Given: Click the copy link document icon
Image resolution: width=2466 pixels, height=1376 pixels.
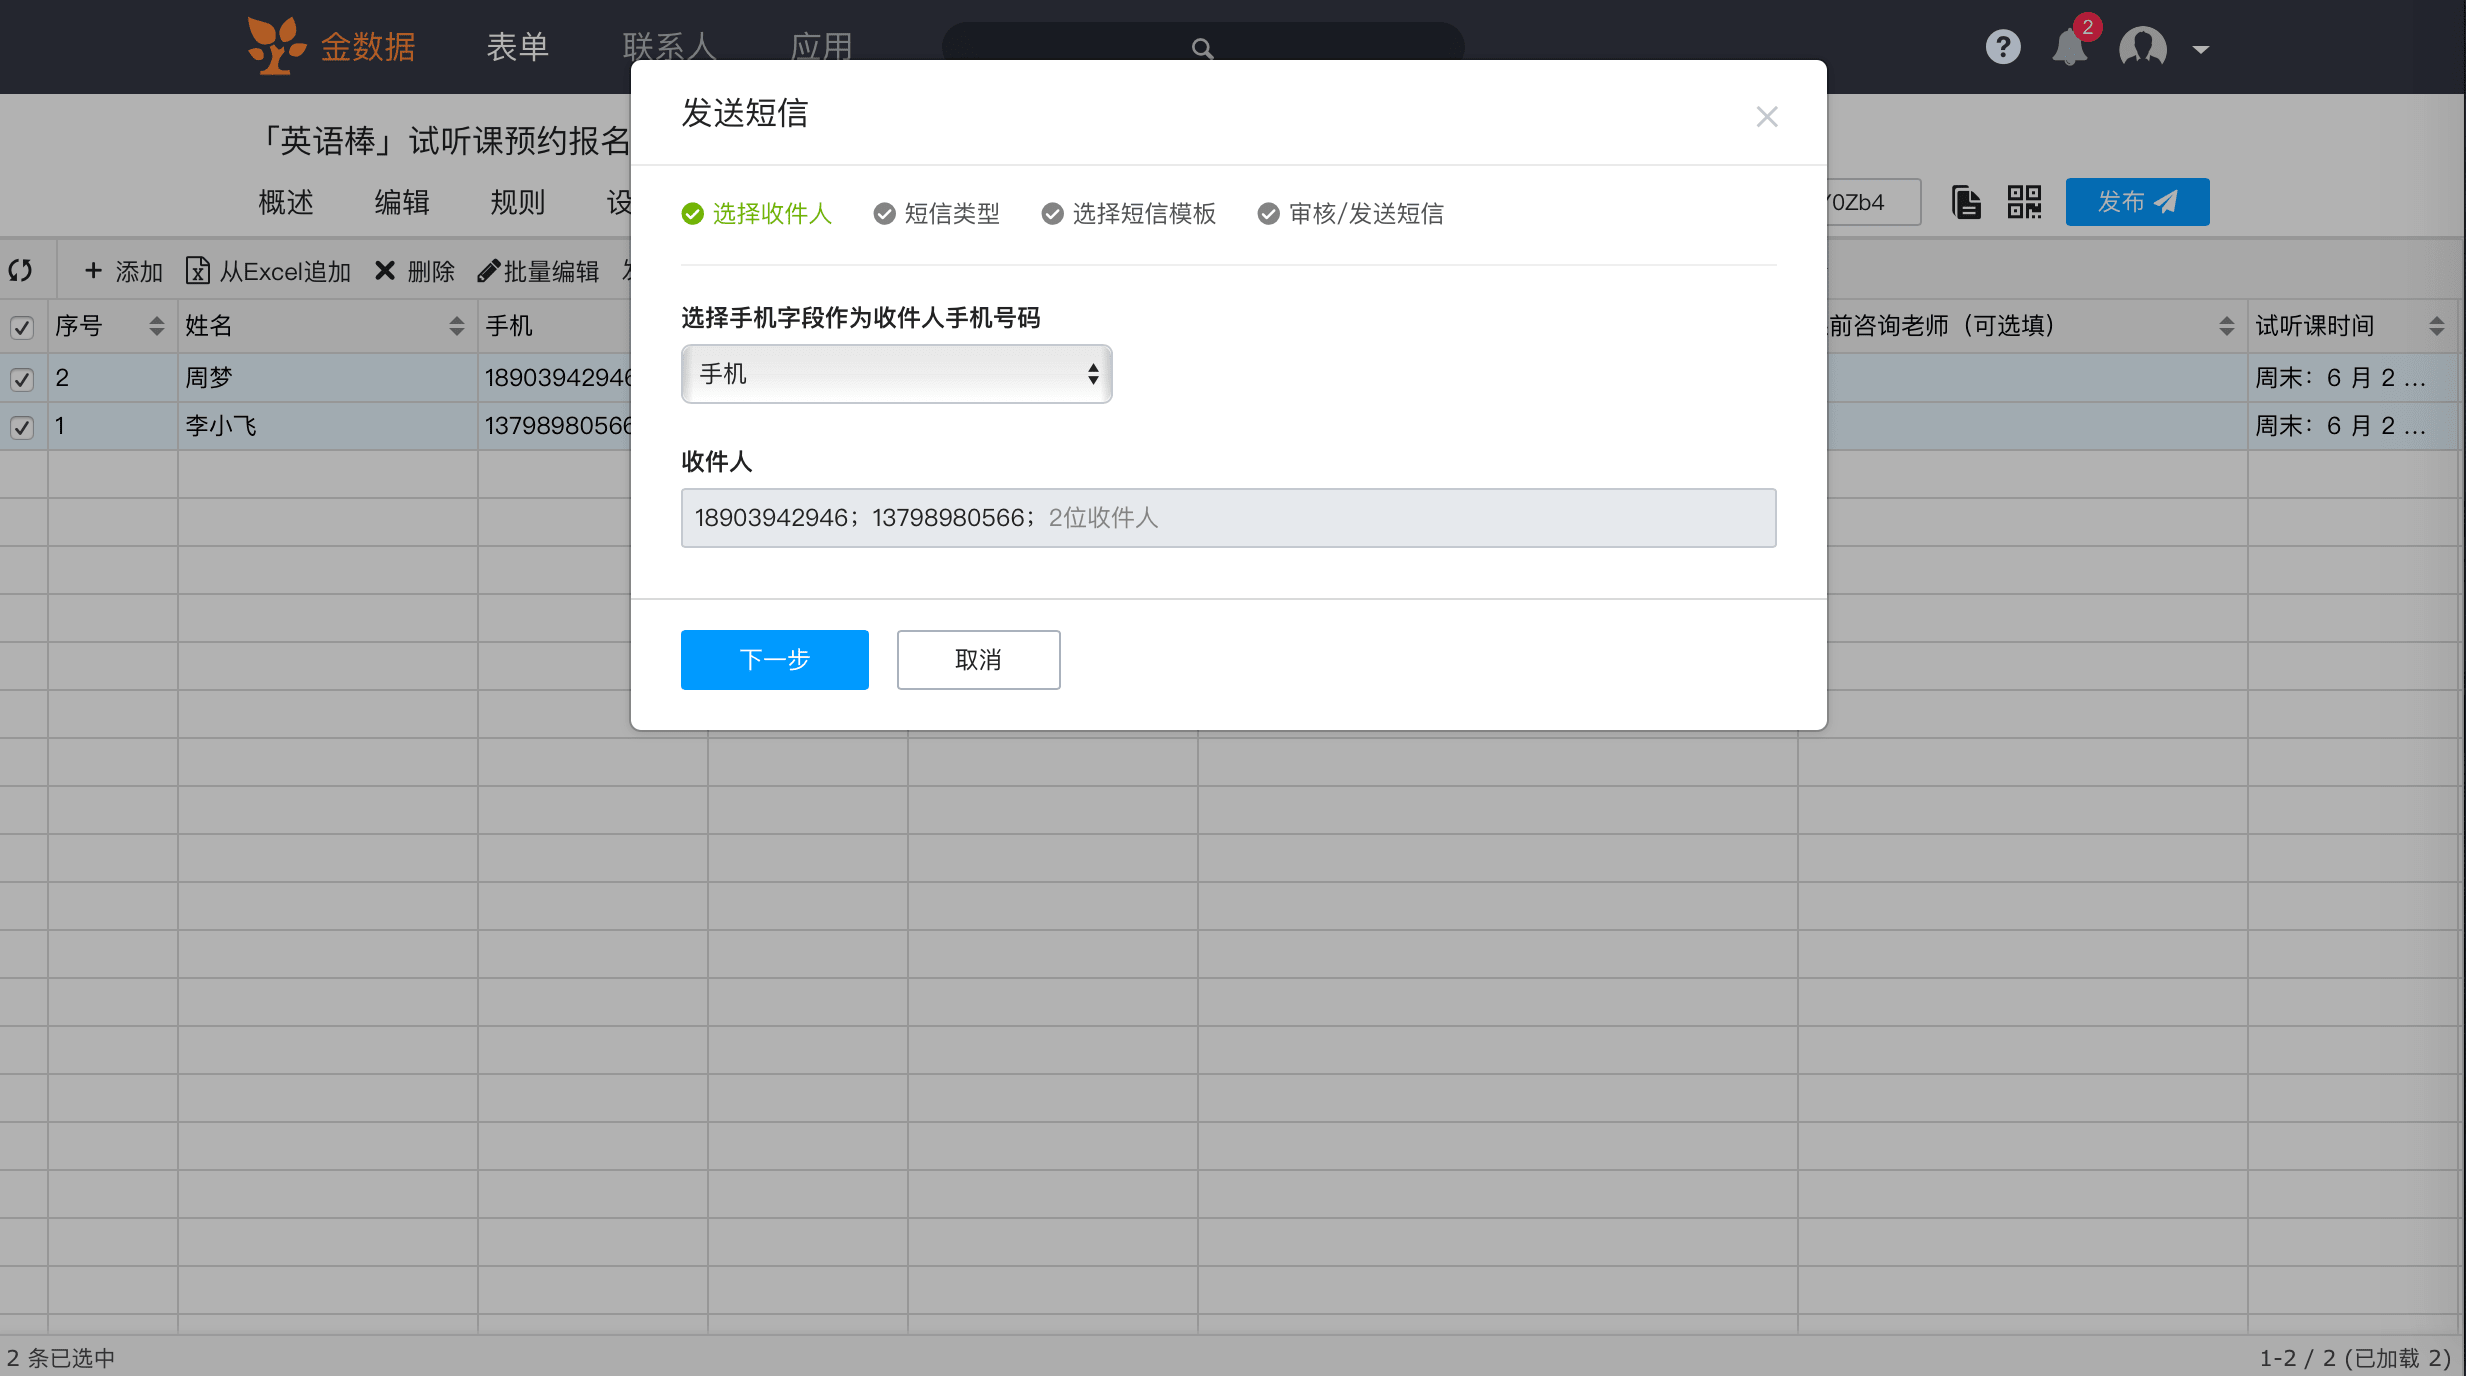Looking at the screenshot, I should coord(1966,202).
